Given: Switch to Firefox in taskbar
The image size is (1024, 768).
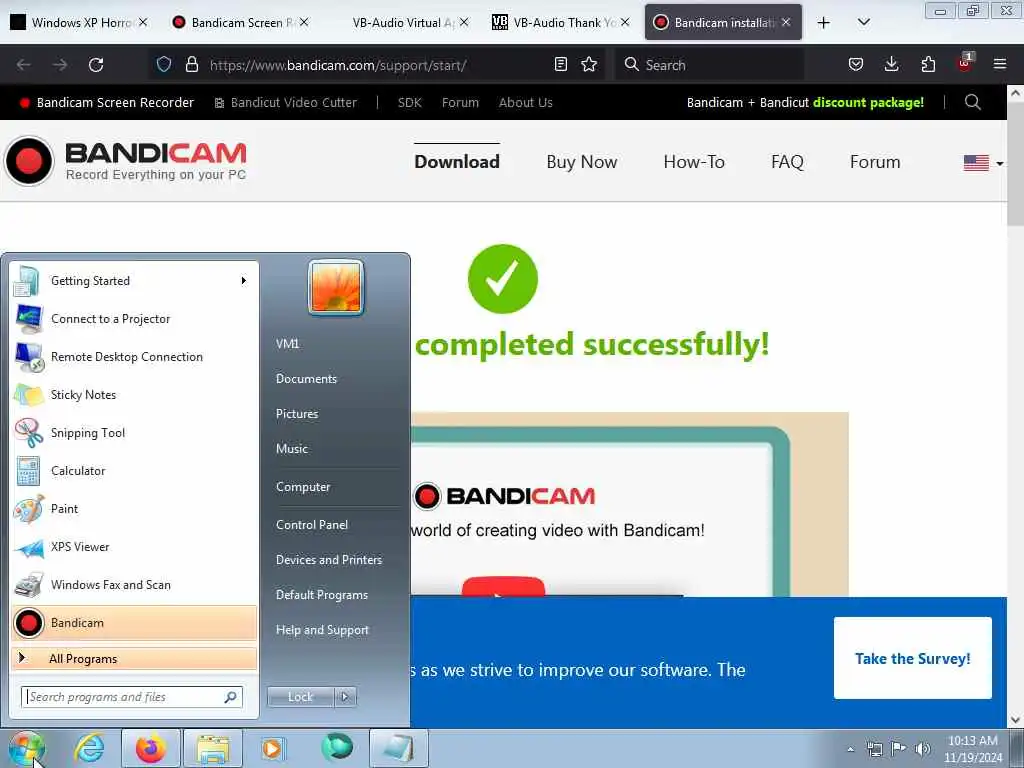Looking at the screenshot, I should tap(150, 748).
